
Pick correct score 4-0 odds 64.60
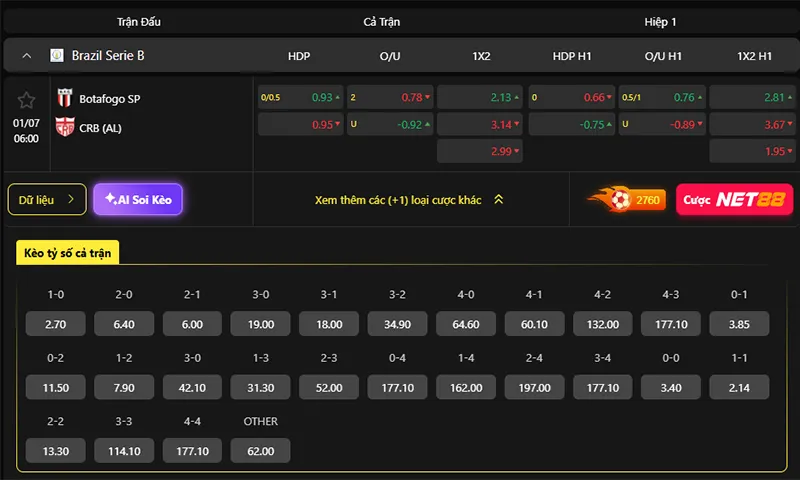tap(466, 324)
